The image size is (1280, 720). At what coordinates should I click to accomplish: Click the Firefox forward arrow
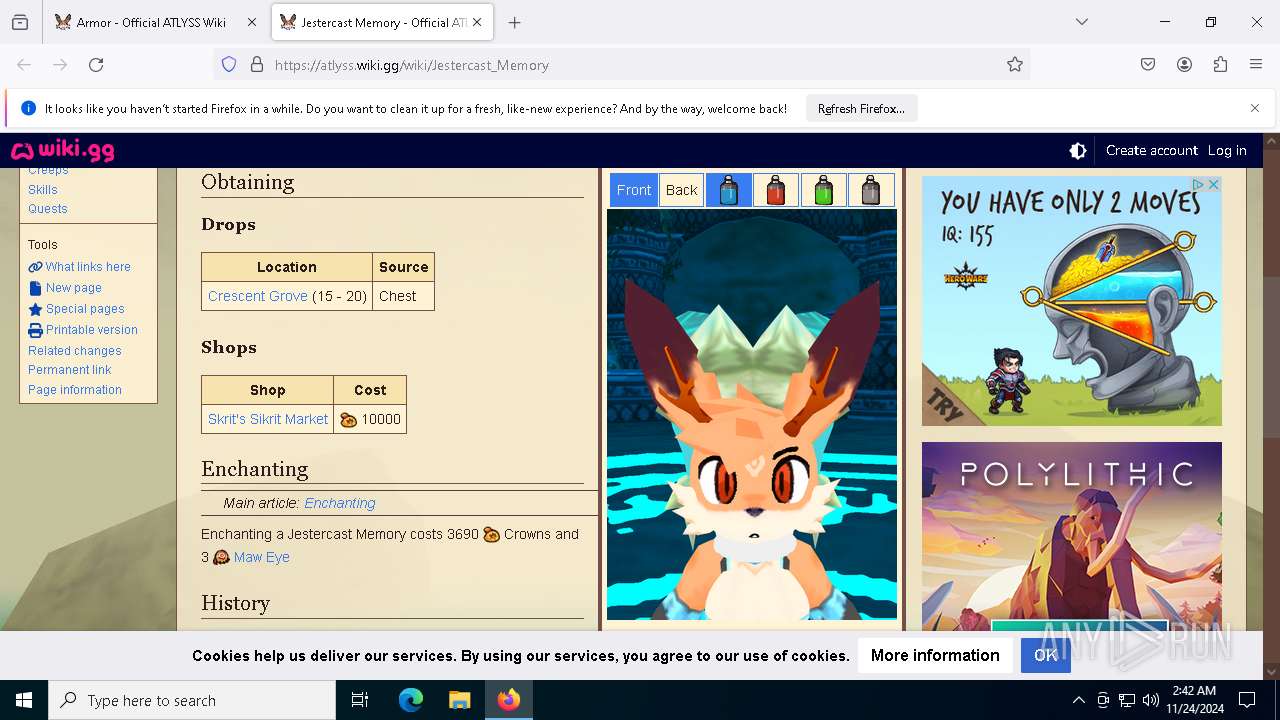click(x=60, y=64)
